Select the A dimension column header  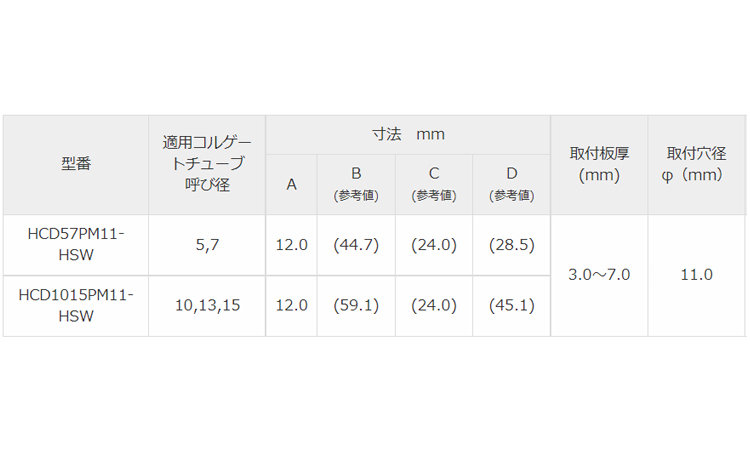point(291,184)
